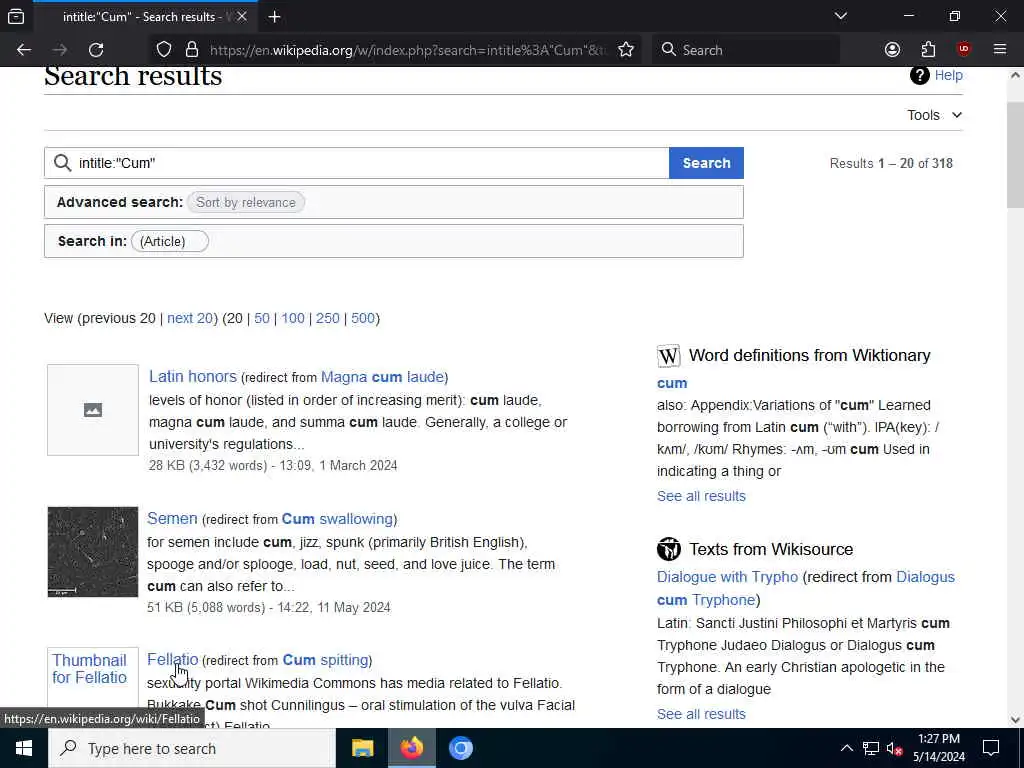Go to the next 20 results

coord(190,318)
